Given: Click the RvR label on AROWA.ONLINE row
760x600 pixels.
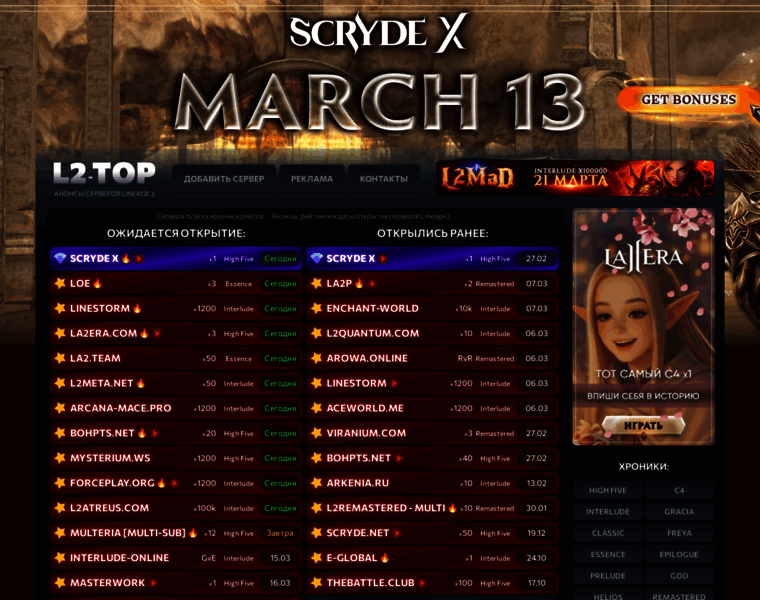Looking at the screenshot, I should [465, 358].
